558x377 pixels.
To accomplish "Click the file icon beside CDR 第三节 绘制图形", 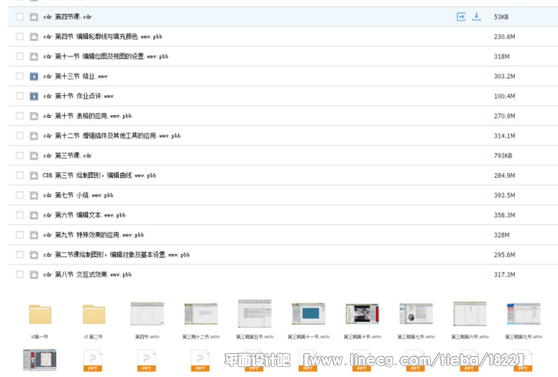I will click(x=34, y=176).
